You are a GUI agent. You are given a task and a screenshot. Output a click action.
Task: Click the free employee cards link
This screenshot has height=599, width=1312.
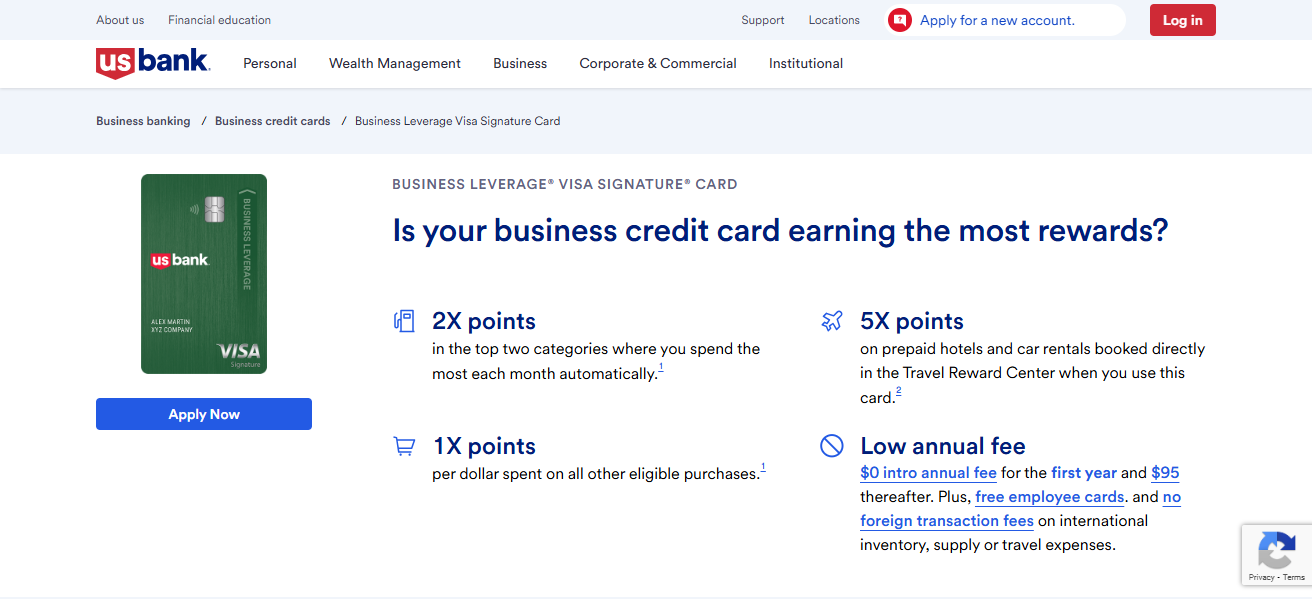point(1050,497)
